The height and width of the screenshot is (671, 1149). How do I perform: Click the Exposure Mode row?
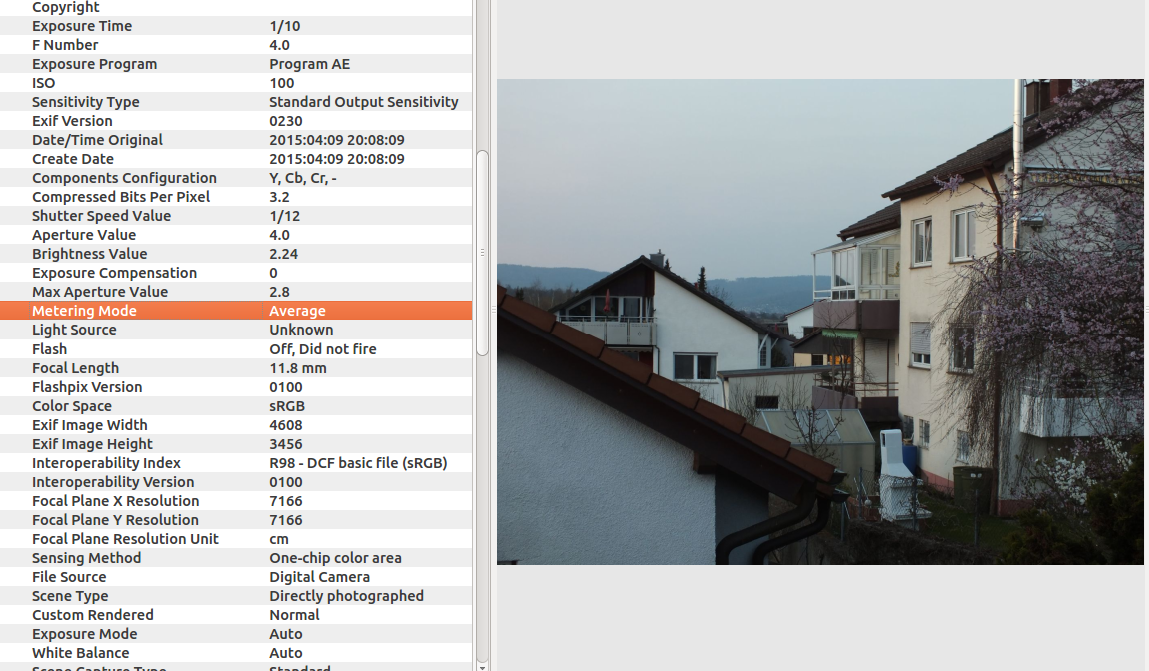[236, 634]
